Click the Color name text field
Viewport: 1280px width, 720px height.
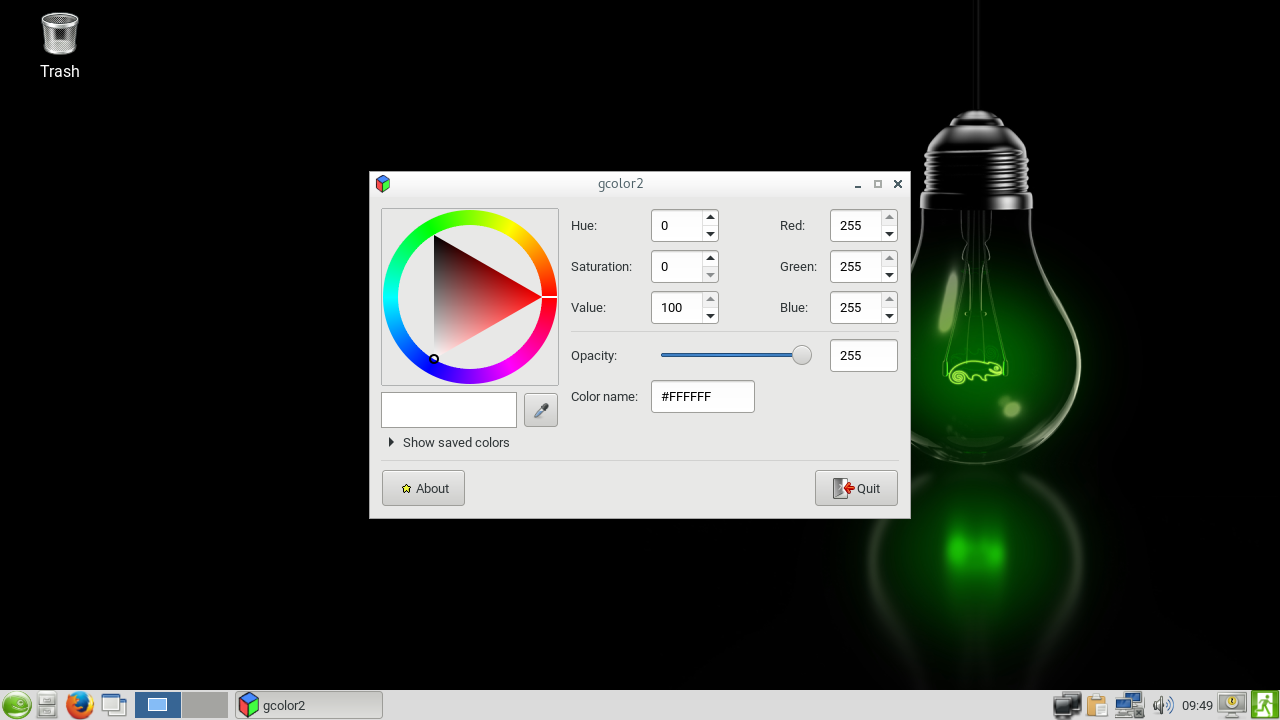[702, 397]
